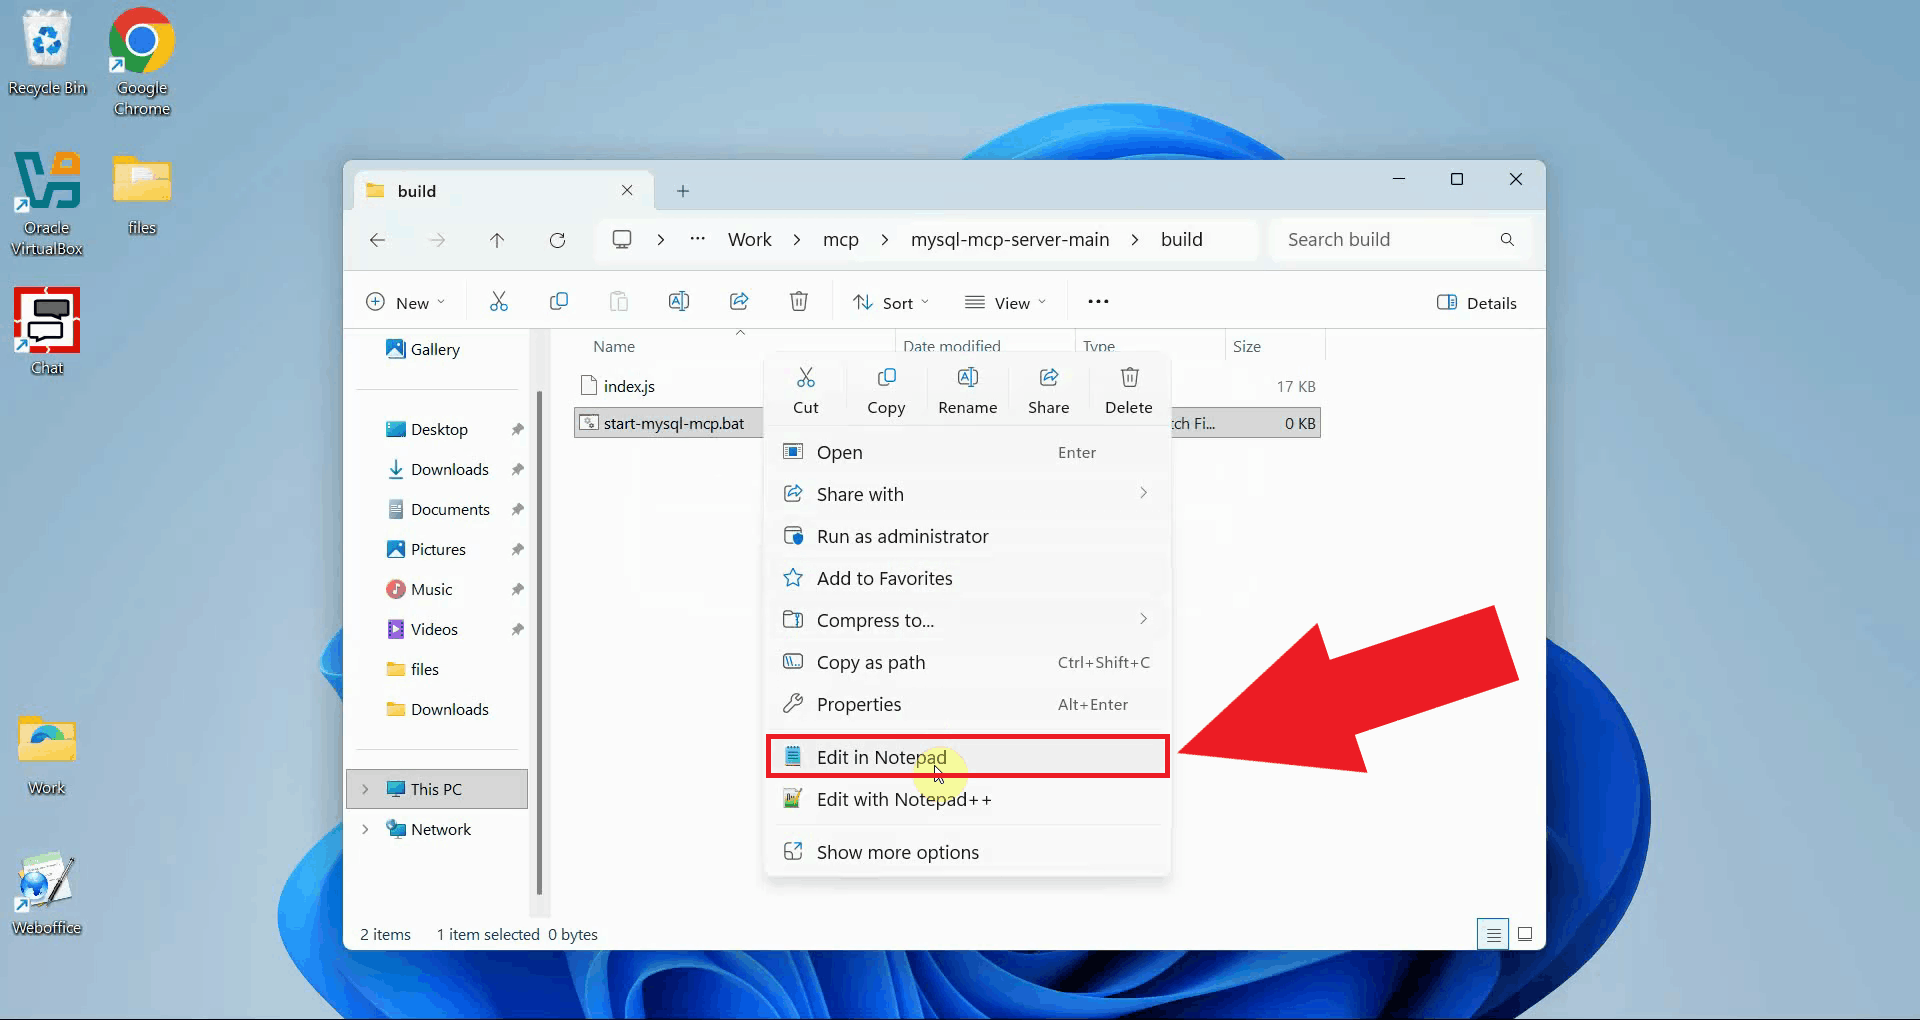The width and height of the screenshot is (1920, 1020).
Task: Click the address bar ellipsis
Action: point(698,239)
